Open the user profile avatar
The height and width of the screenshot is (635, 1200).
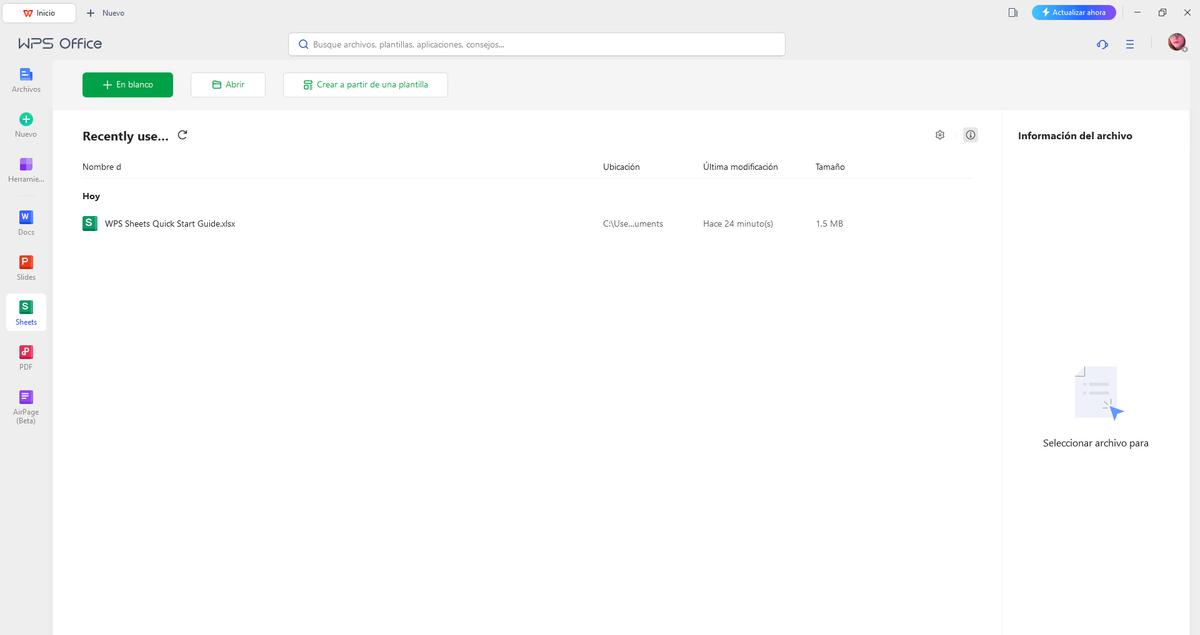pos(1177,43)
